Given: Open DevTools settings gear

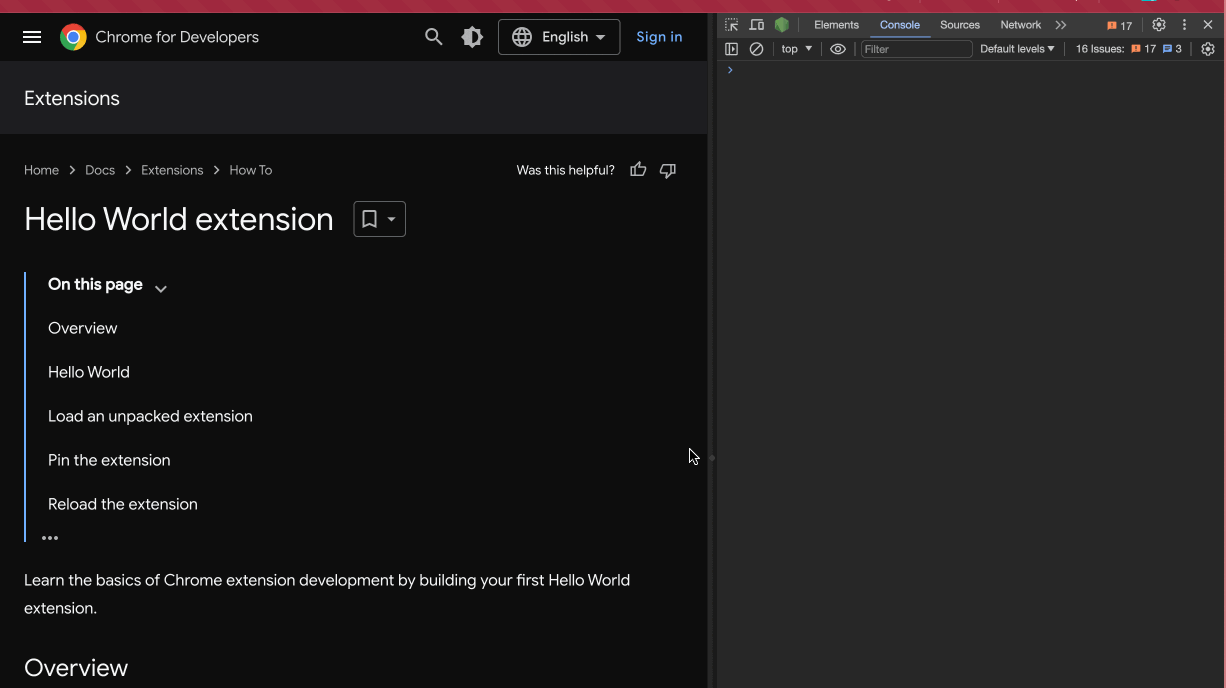Looking at the screenshot, I should pyautogui.click(x=1158, y=24).
